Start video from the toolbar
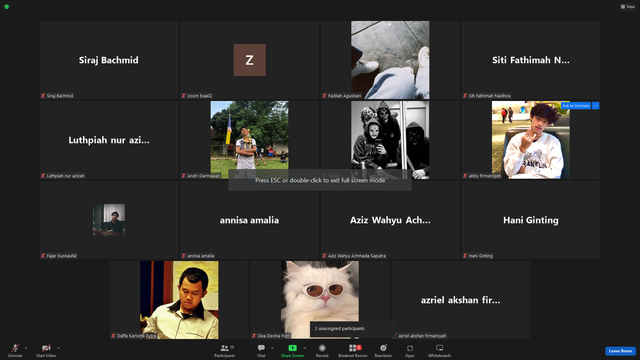Screen dimensions: 640x360 (46, 350)
